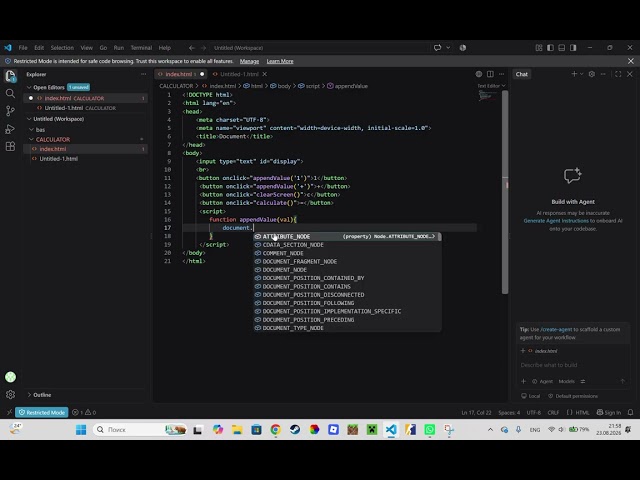640x480 pixels.
Task: Dismiss the Restricted Mode banner
Action: click(631, 61)
